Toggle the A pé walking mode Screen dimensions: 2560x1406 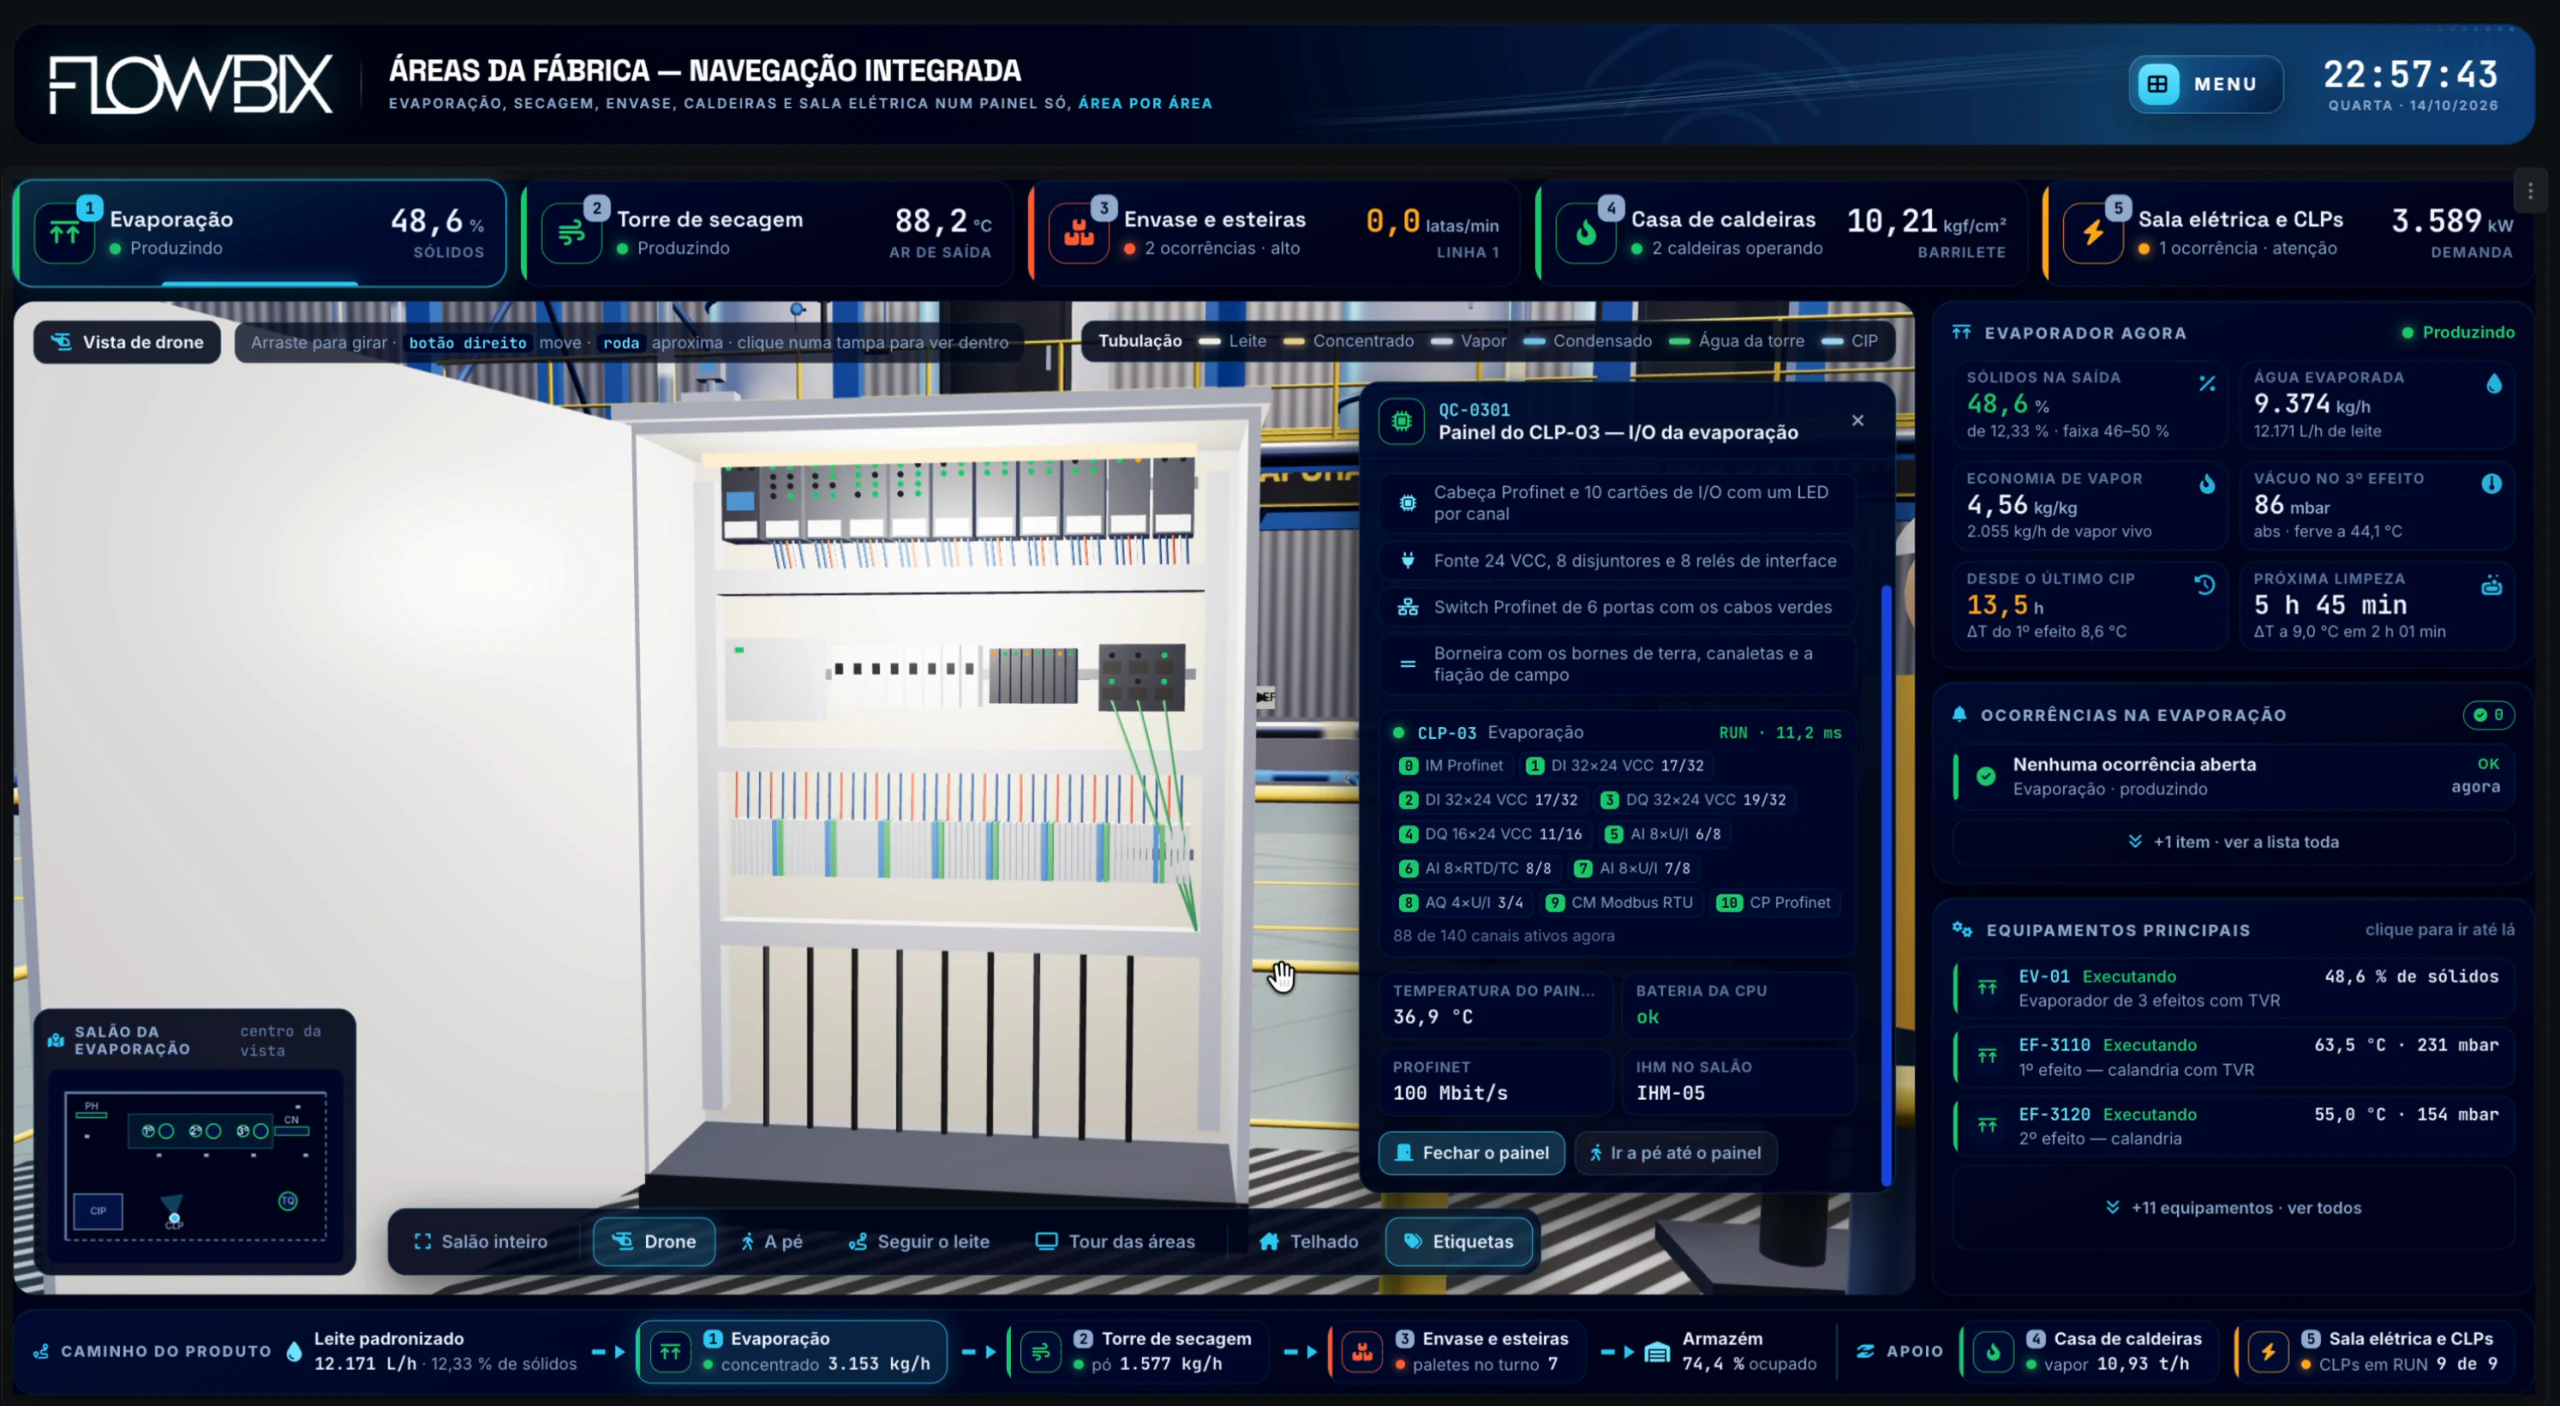pyautogui.click(x=771, y=1241)
